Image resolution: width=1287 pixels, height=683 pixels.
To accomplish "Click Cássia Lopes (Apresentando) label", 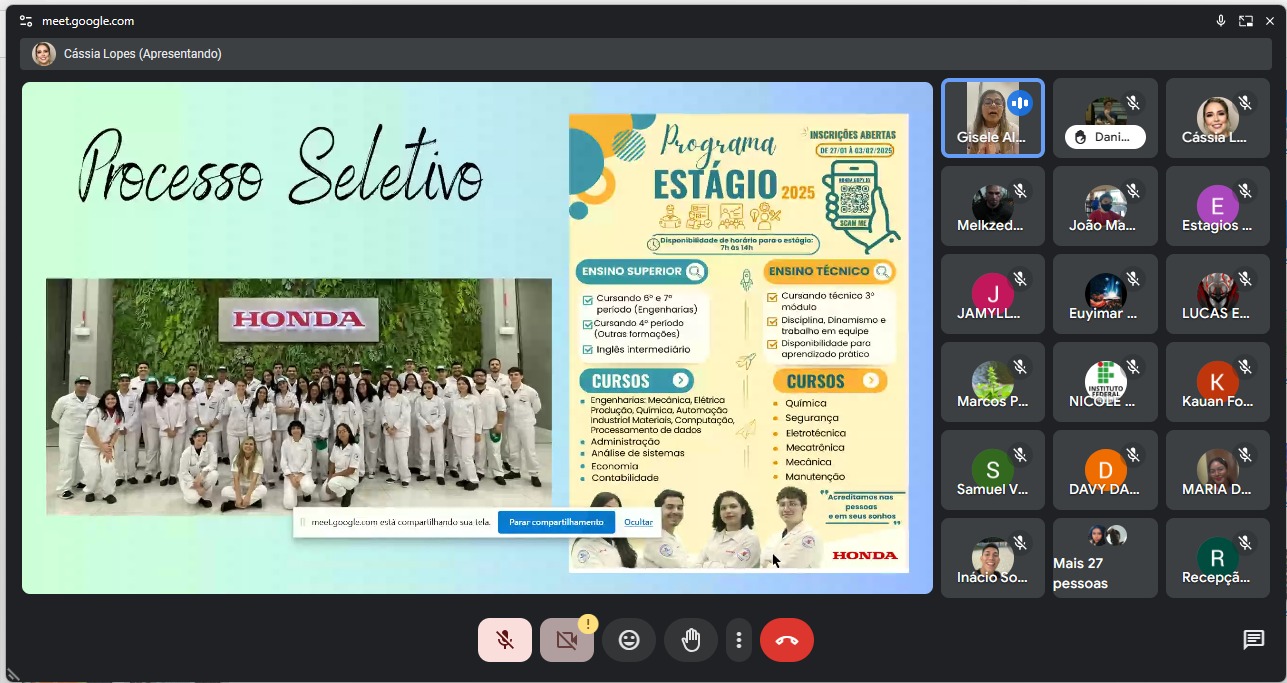I will pos(143,54).
